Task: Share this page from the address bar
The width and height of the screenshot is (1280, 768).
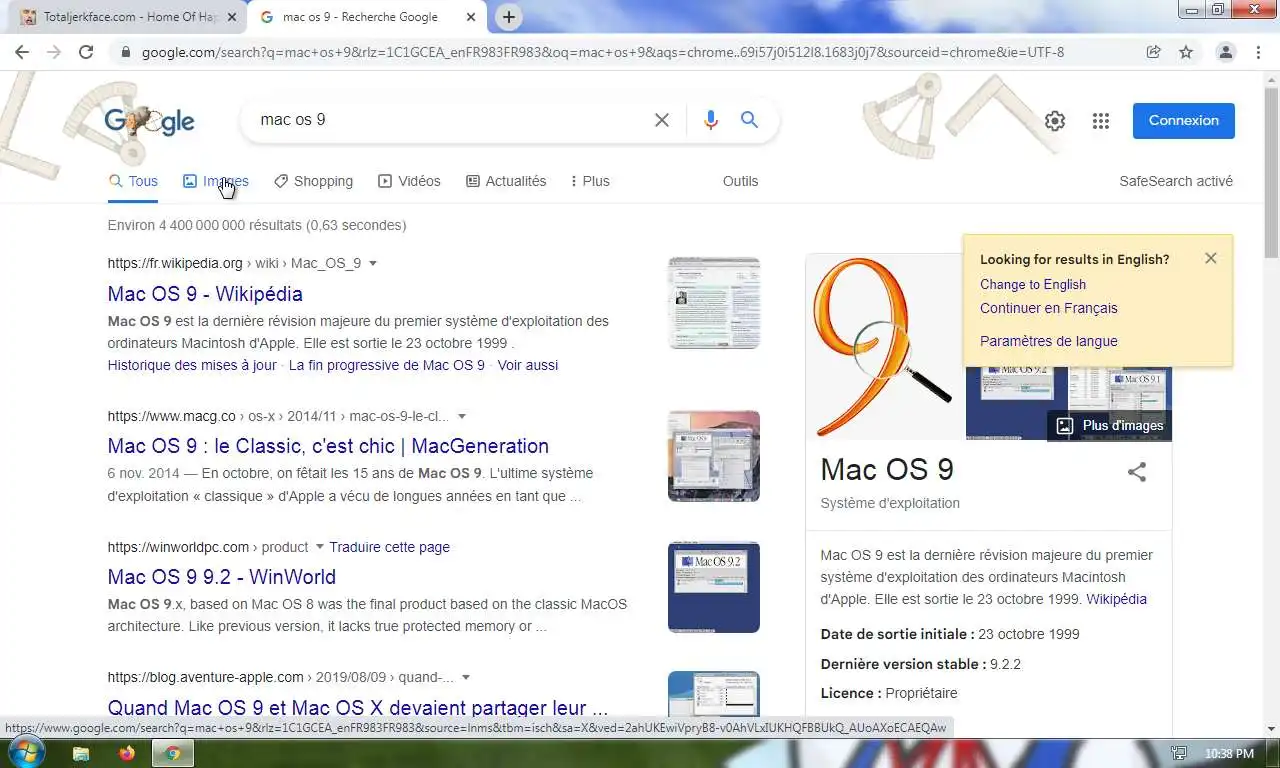Action: pyautogui.click(x=1154, y=52)
